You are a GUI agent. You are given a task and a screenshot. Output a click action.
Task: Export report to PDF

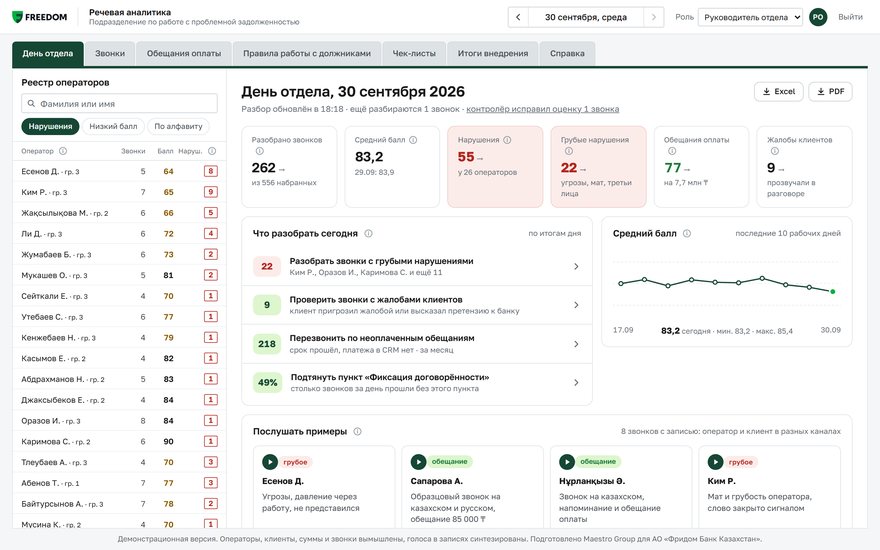pyautogui.click(x=830, y=91)
